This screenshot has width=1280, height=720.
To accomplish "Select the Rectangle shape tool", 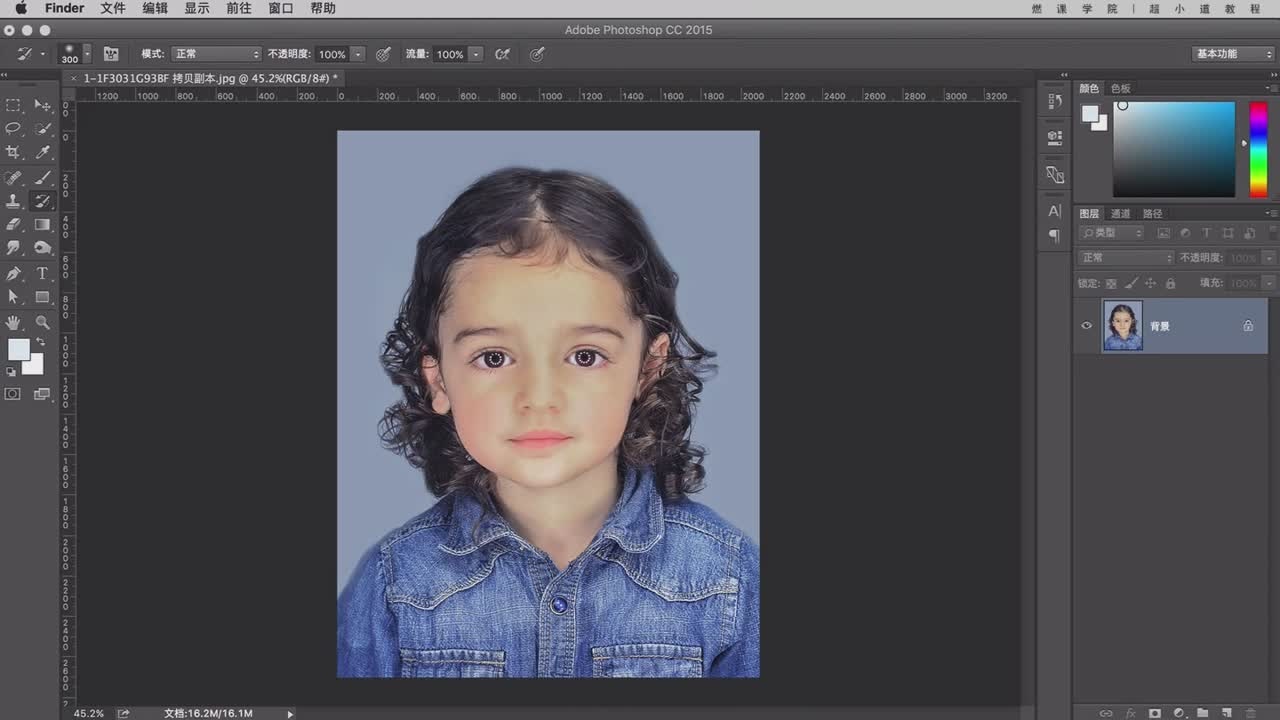I will 43,297.
